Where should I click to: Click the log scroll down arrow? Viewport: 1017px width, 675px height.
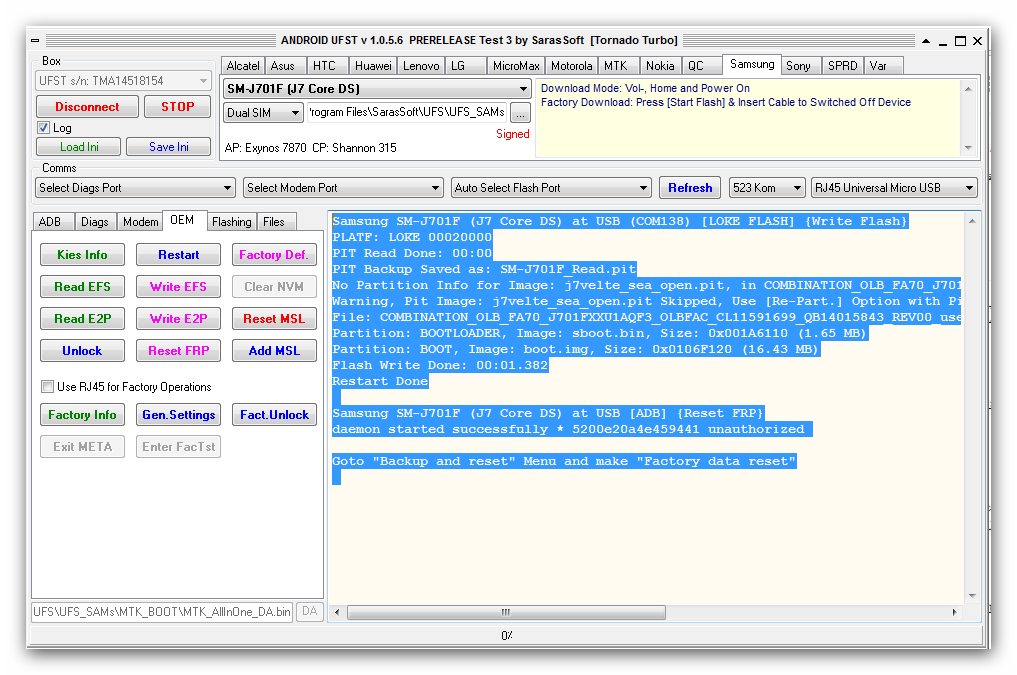coord(972,595)
